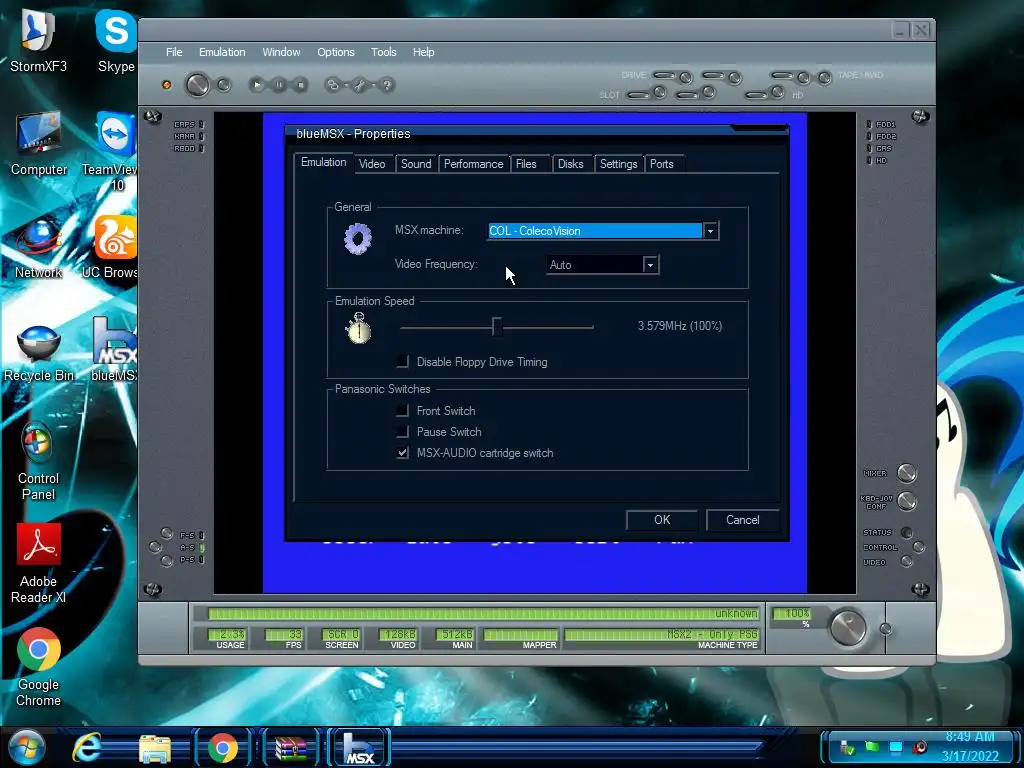Expand the MSX machine dropdown arrow
The height and width of the screenshot is (768, 1024).
click(711, 231)
